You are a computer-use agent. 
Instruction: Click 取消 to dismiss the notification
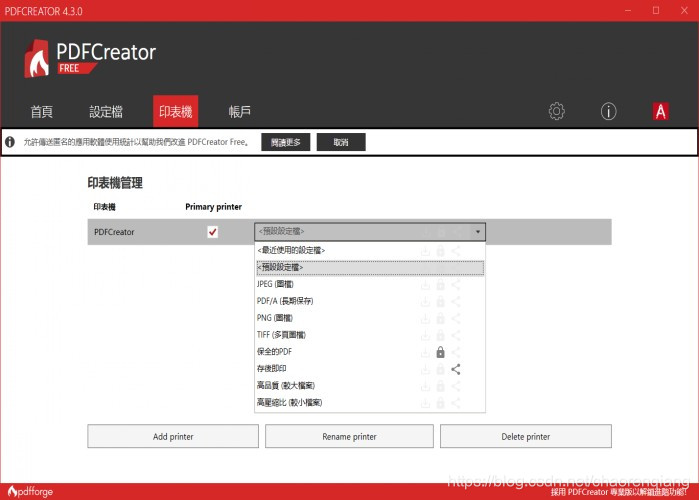[341, 142]
